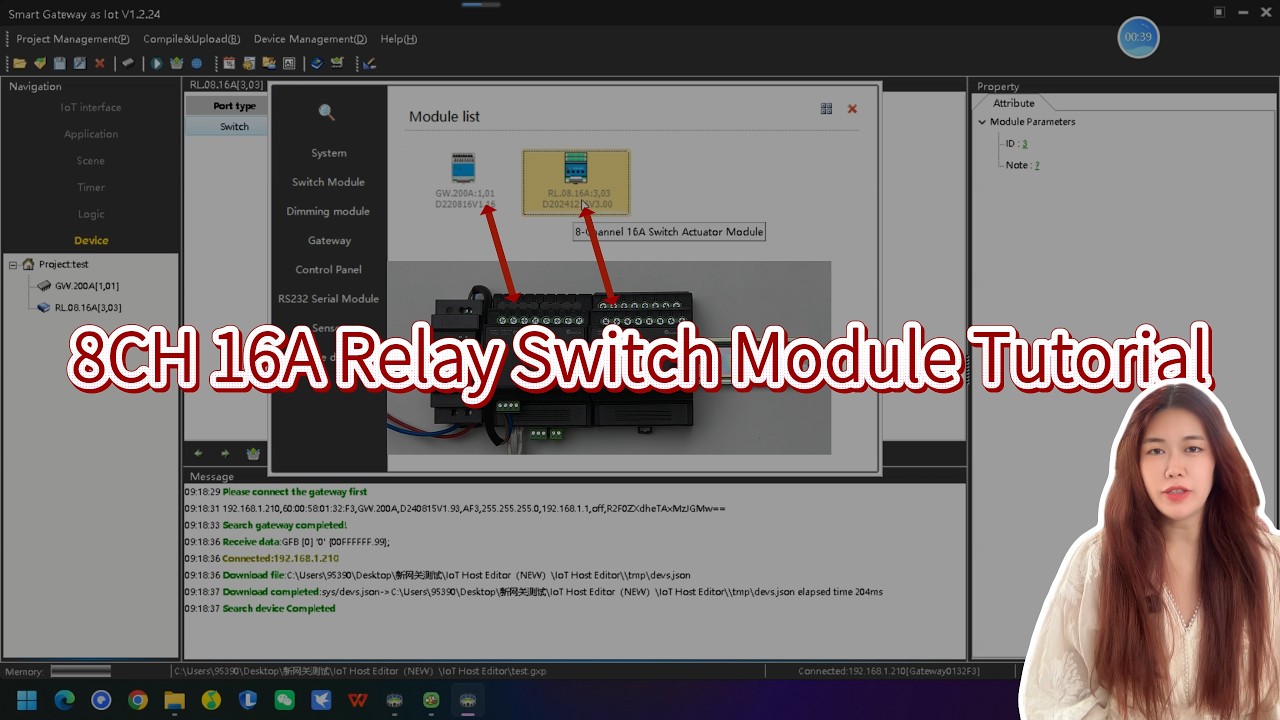Collapse the Project:test tree node
This screenshot has width=1280, height=720.
click(x=13, y=265)
